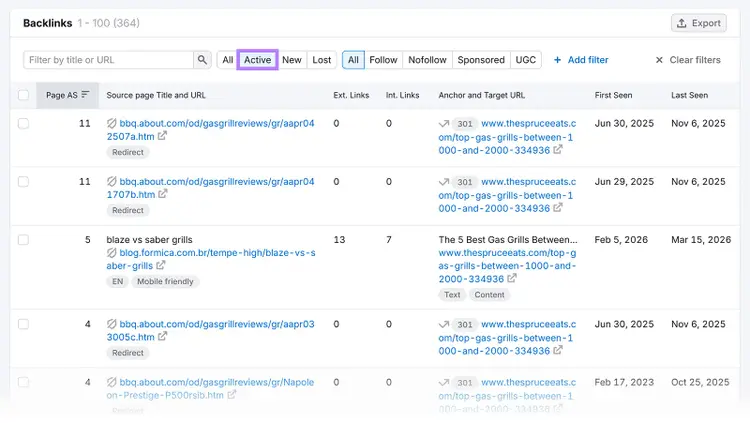
Task: Open external link icon for aapr042507a.htm
Action: [163, 136]
